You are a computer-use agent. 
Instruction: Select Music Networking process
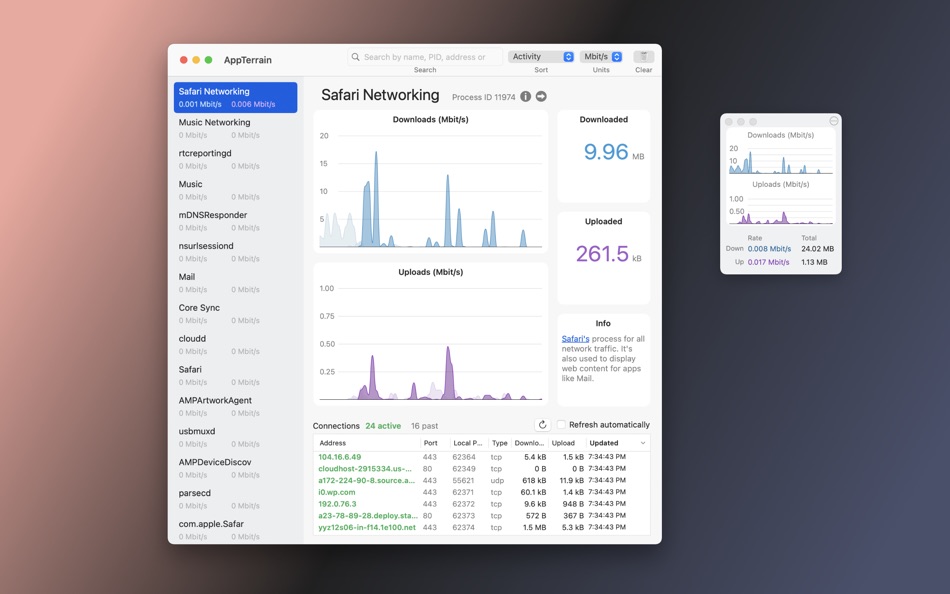pyautogui.click(x=236, y=128)
